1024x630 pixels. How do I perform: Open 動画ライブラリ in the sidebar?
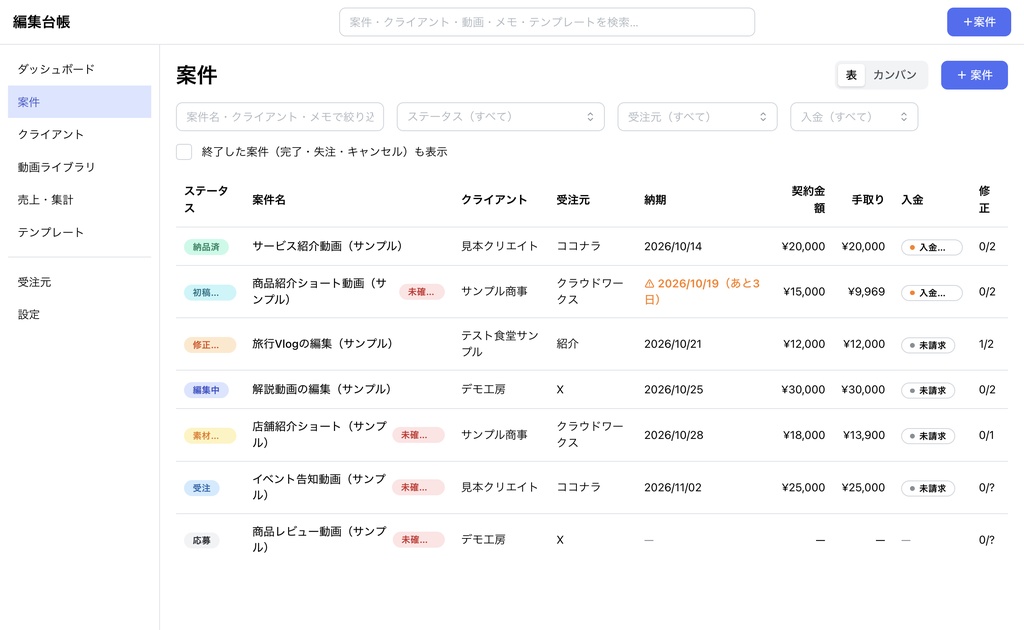80,167
